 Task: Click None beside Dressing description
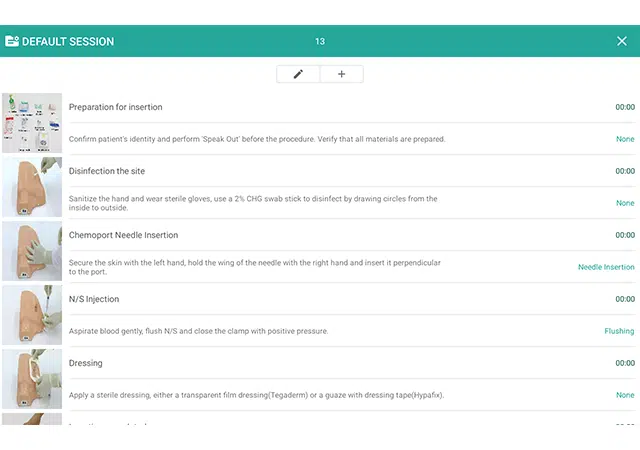coord(625,395)
